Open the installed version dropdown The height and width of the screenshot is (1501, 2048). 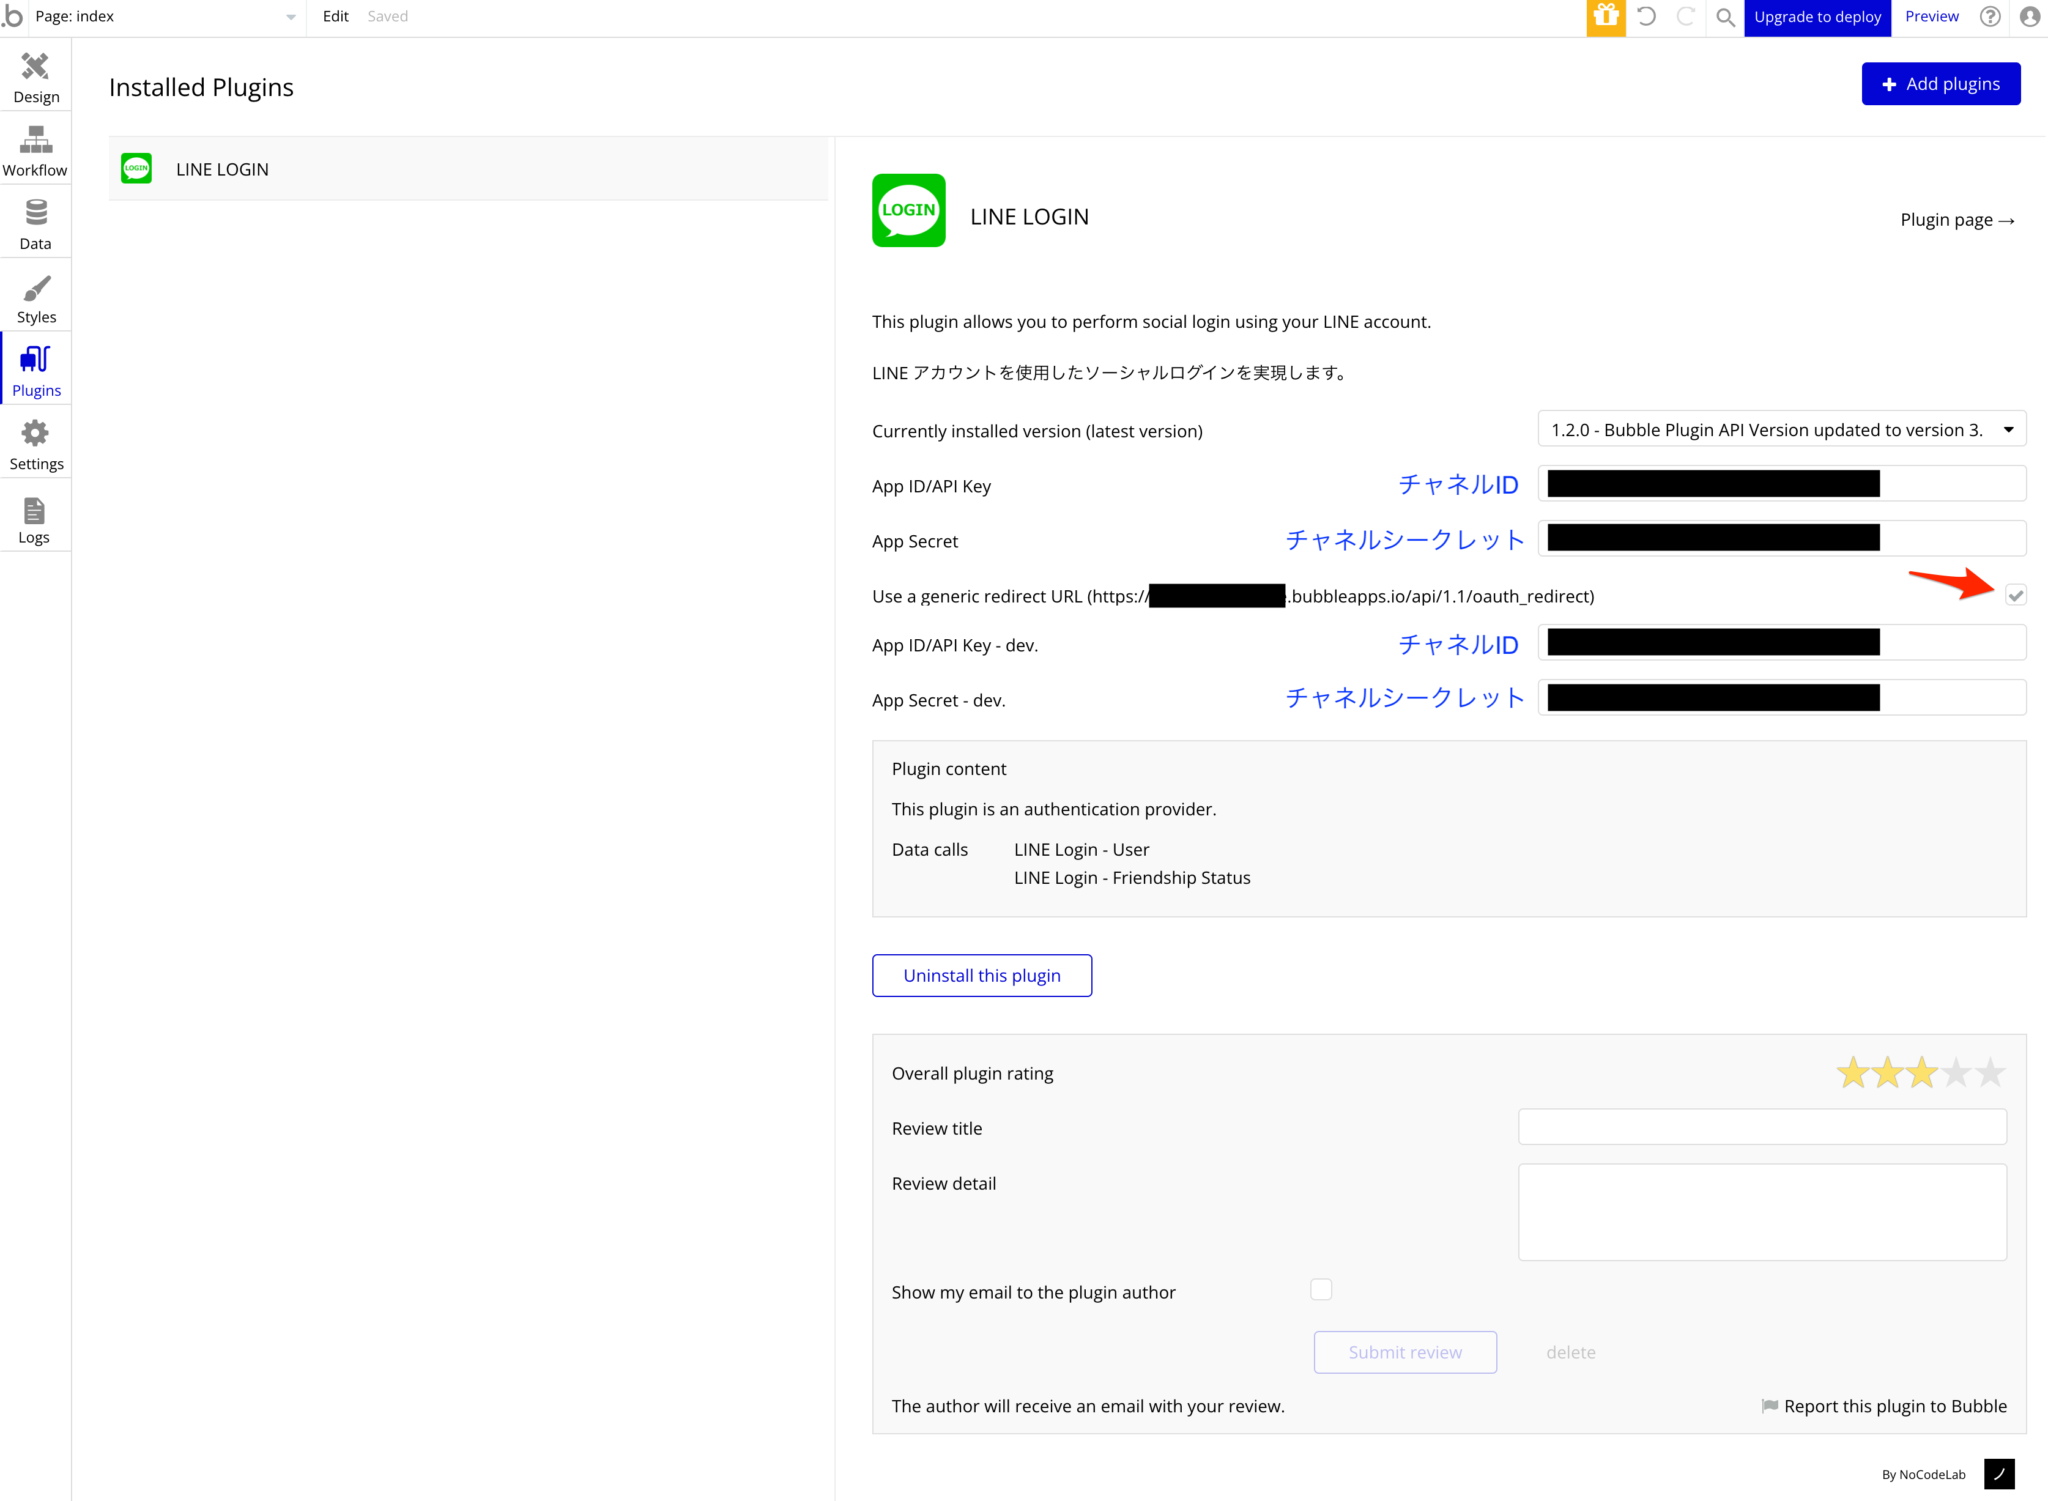point(1780,429)
